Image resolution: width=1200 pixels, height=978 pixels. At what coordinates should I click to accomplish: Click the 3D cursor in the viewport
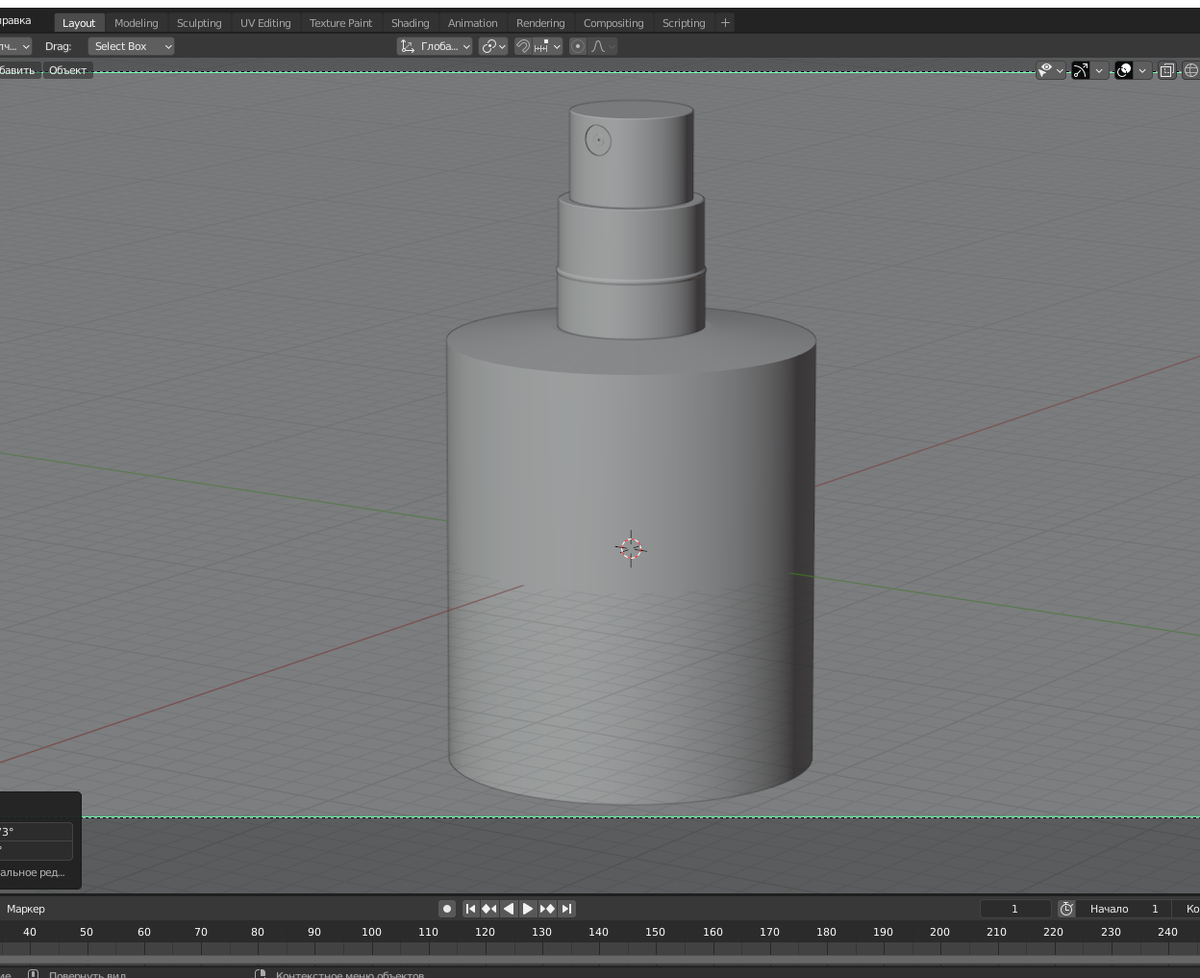pos(631,548)
